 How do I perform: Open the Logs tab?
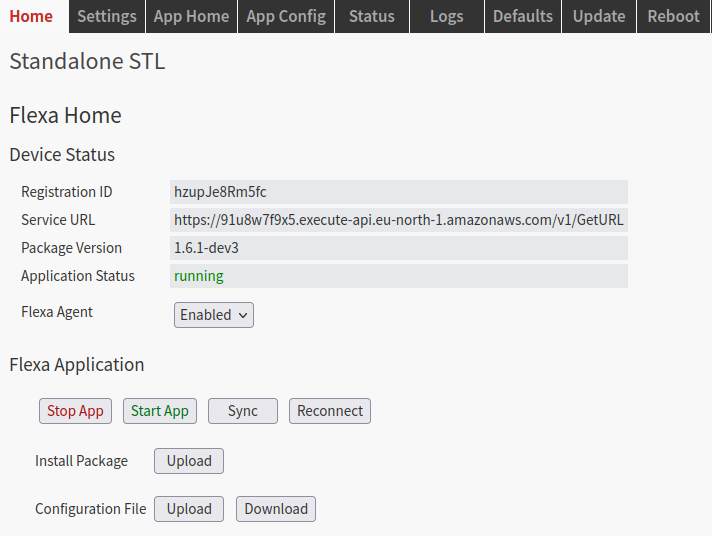click(x=446, y=16)
